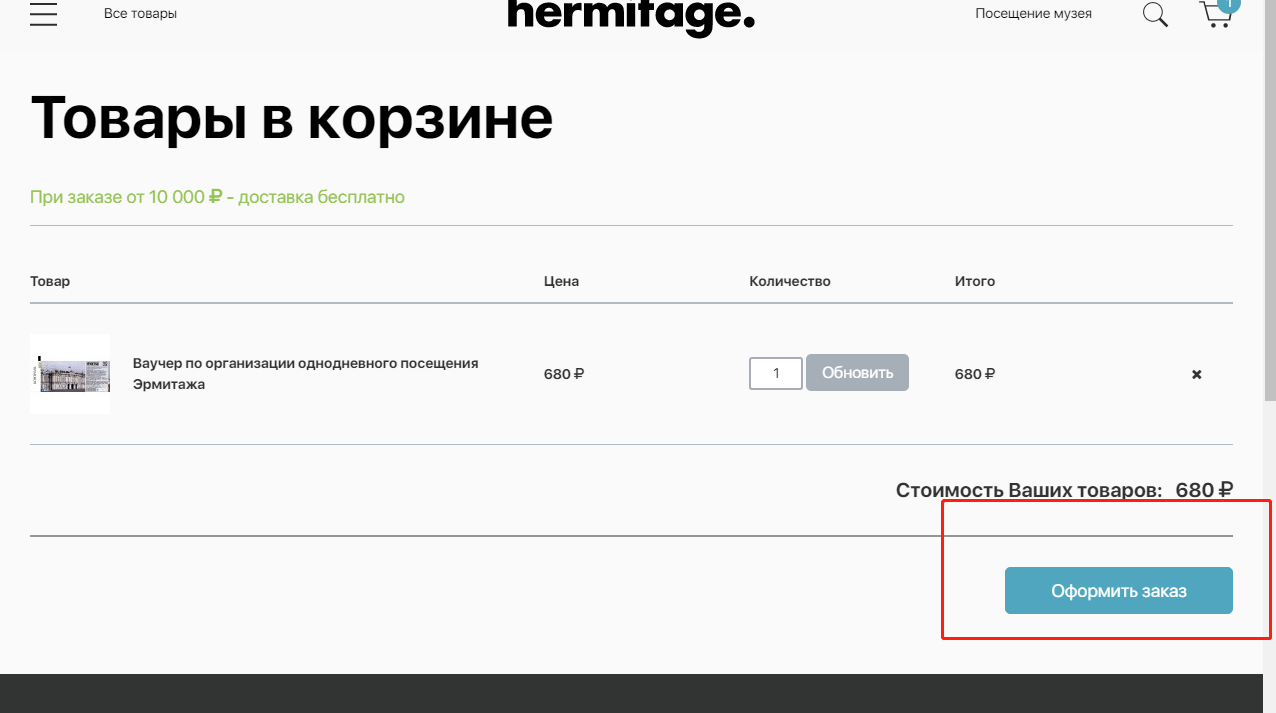
Task: Open the Посещение музея link
Action: pos(1033,14)
